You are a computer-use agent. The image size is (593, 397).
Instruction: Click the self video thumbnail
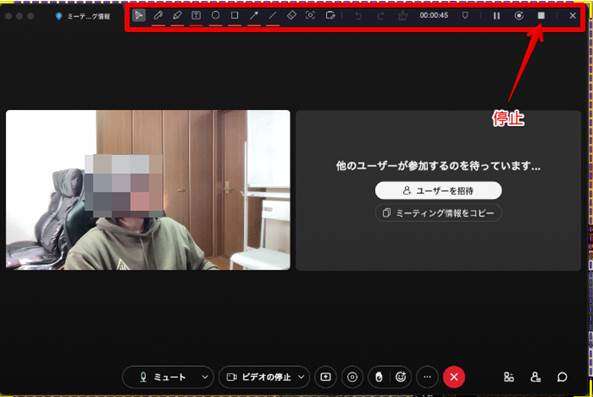[x=148, y=190]
